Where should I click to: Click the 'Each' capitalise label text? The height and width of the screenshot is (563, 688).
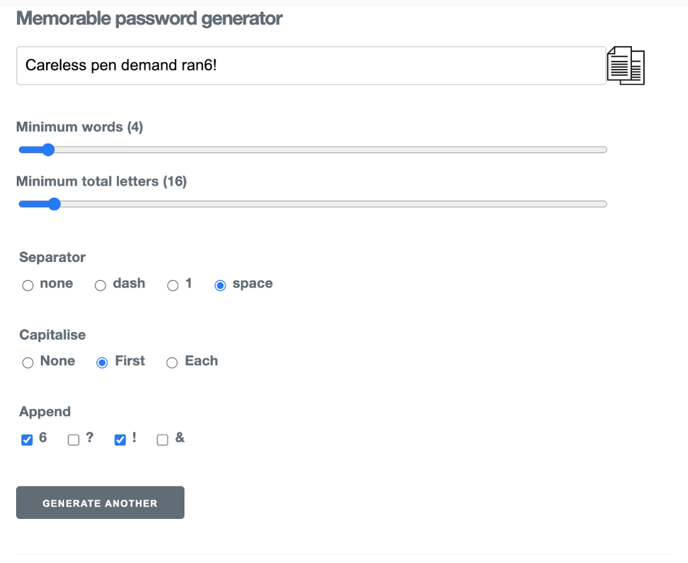tap(201, 361)
